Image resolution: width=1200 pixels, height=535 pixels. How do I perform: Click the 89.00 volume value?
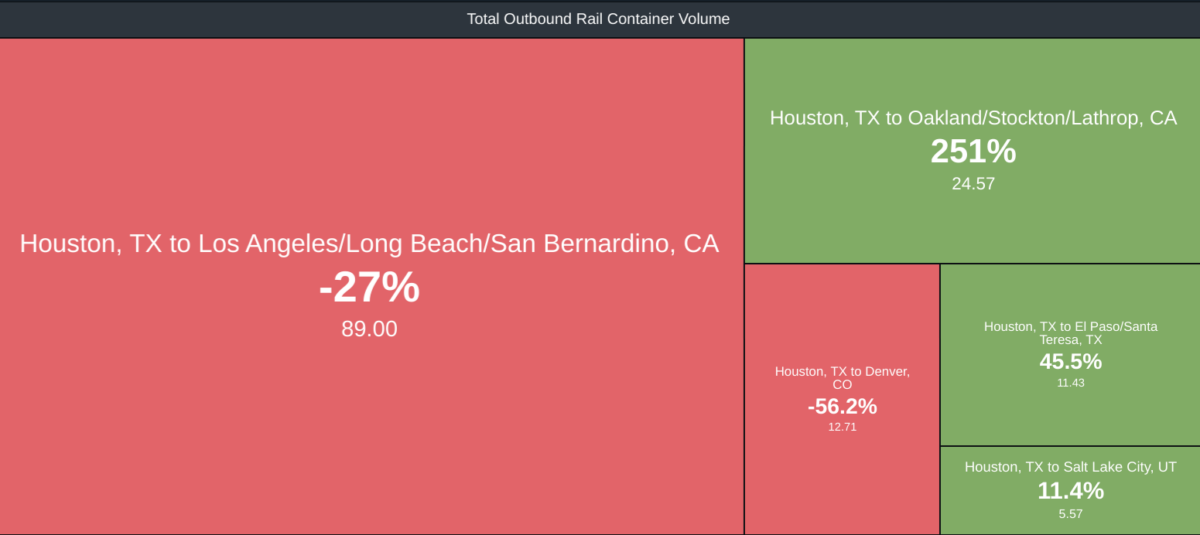(x=369, y=329)
